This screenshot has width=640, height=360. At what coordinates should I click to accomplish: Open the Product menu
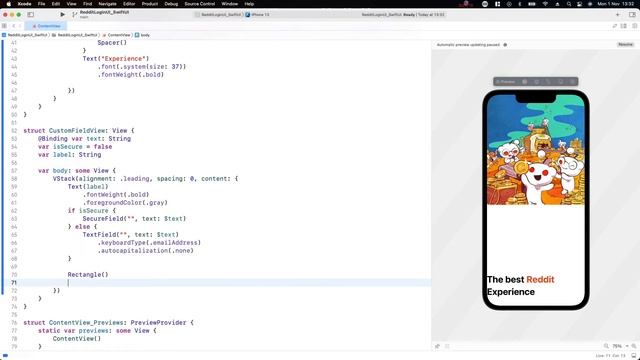coord(150,4)
